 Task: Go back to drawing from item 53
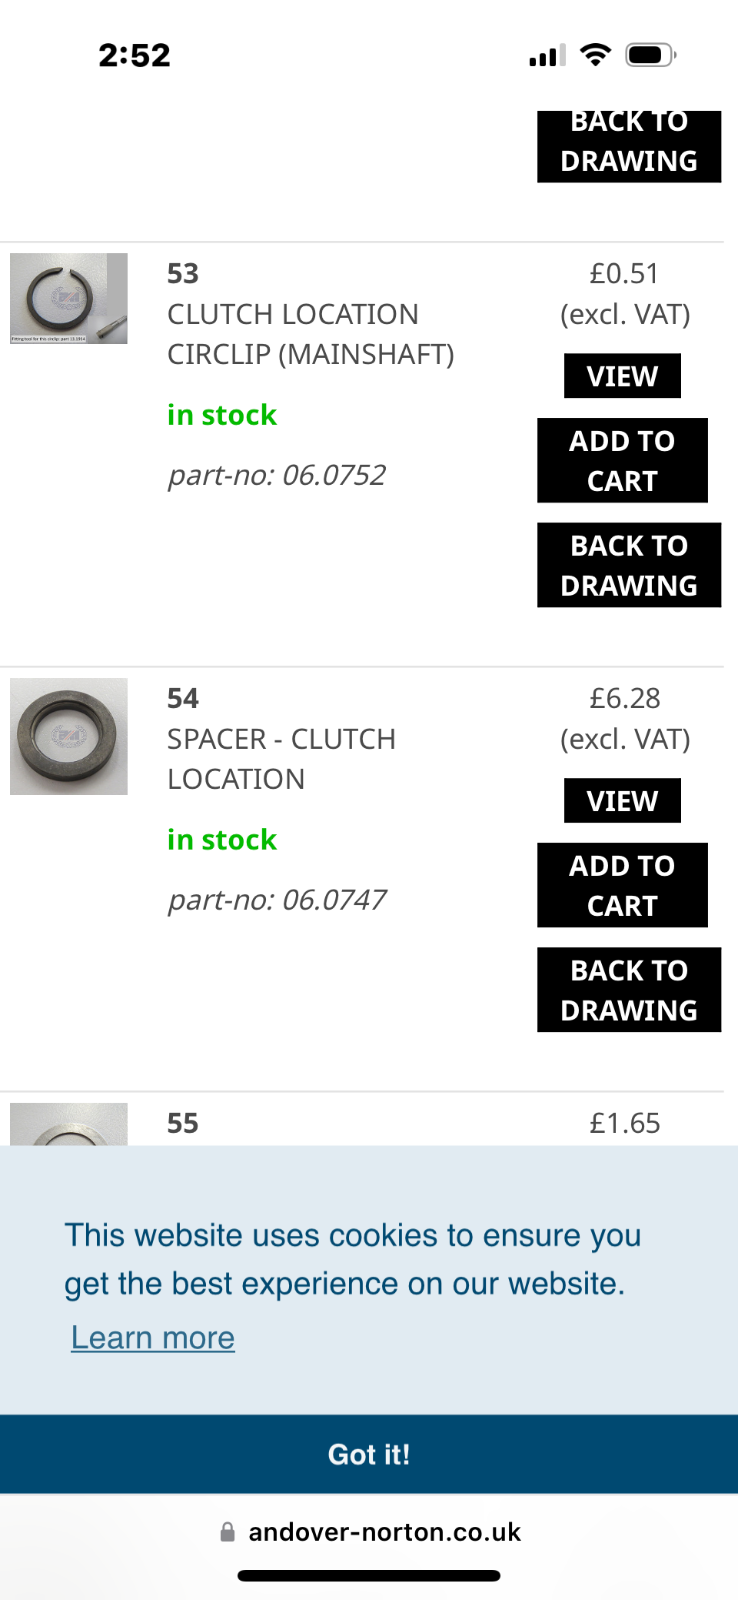point(628,565)
